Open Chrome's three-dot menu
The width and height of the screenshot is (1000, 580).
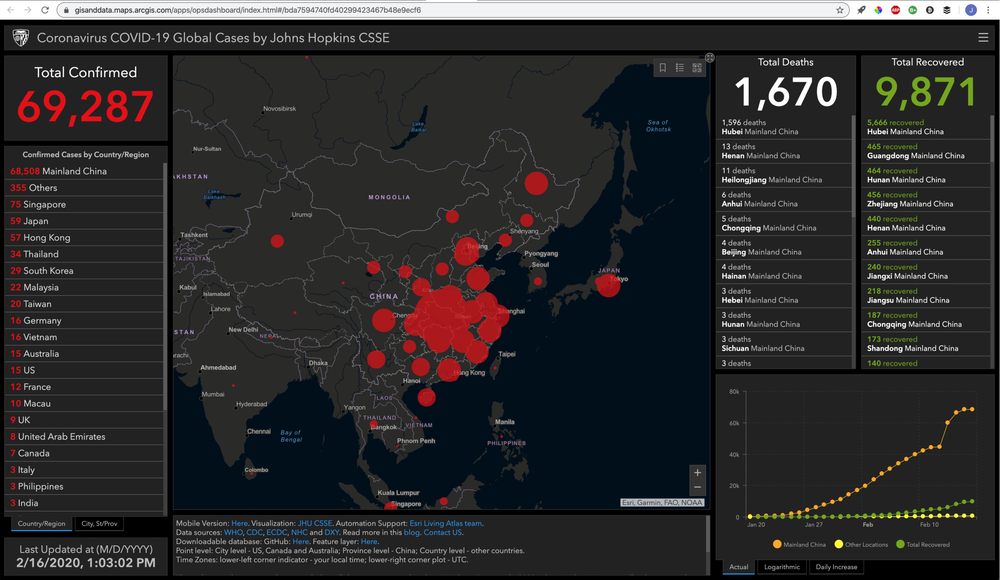[x=989, y=10]
